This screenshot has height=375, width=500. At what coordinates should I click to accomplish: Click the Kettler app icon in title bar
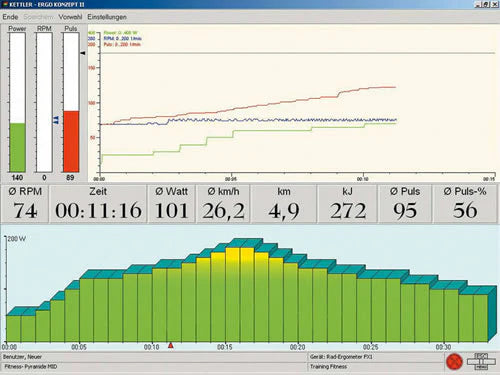coord(5,4)
